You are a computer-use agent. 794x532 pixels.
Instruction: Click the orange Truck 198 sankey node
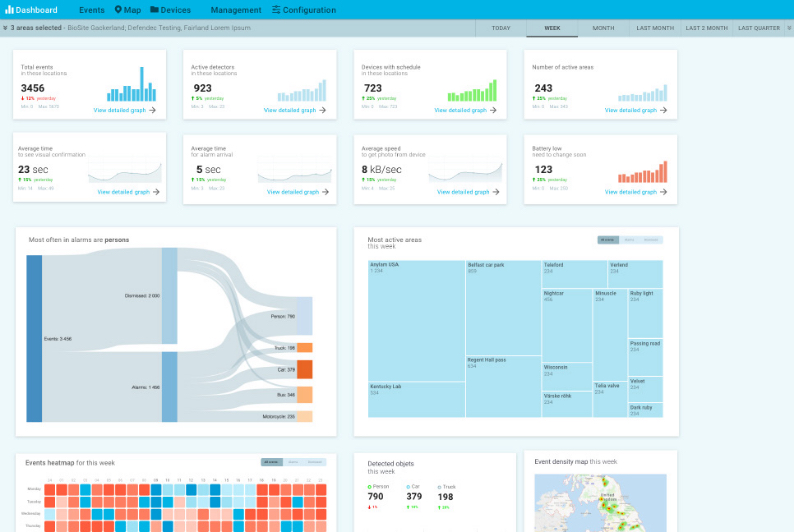click(x=304, y=348)
